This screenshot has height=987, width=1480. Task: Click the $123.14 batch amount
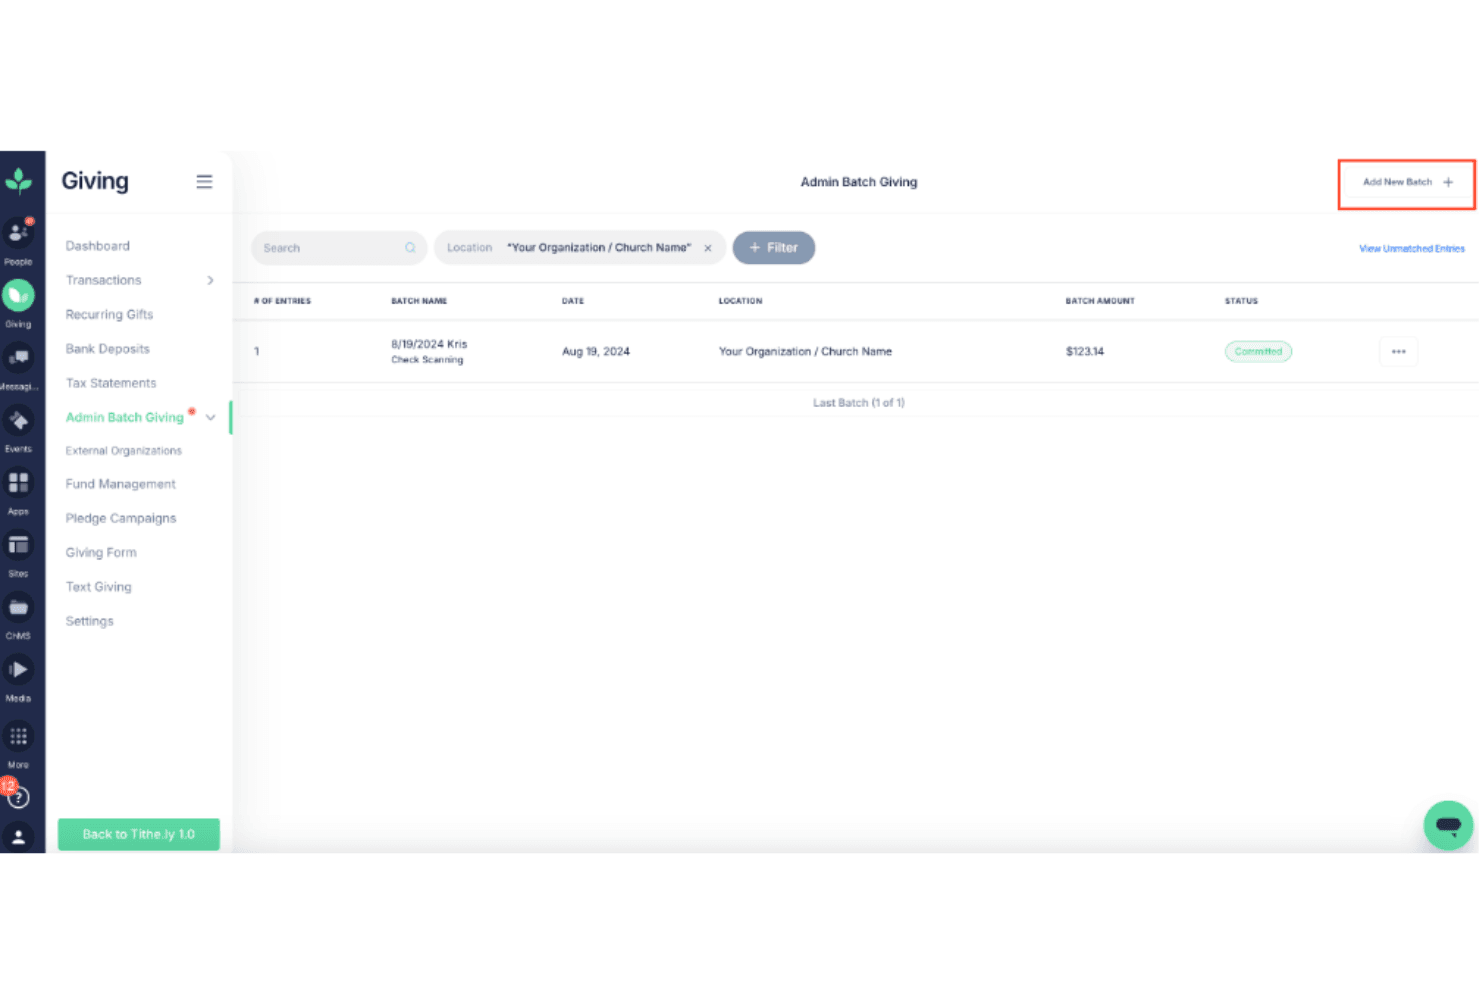click(x=1085, y=351)
